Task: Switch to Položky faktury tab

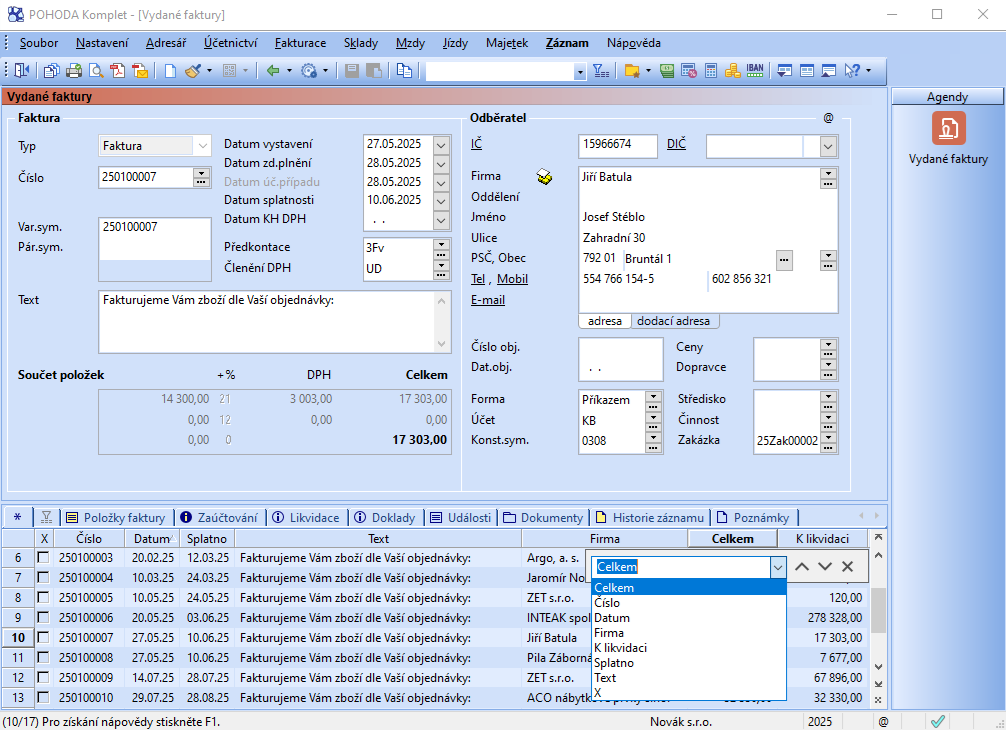Action: click(116, 517)
